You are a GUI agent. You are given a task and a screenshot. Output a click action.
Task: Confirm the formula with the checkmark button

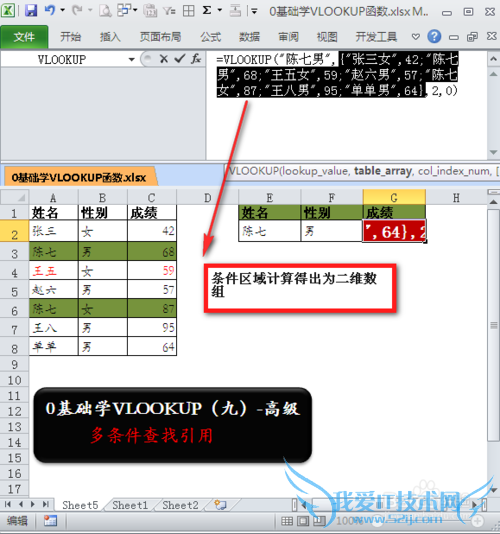[179, 59]
